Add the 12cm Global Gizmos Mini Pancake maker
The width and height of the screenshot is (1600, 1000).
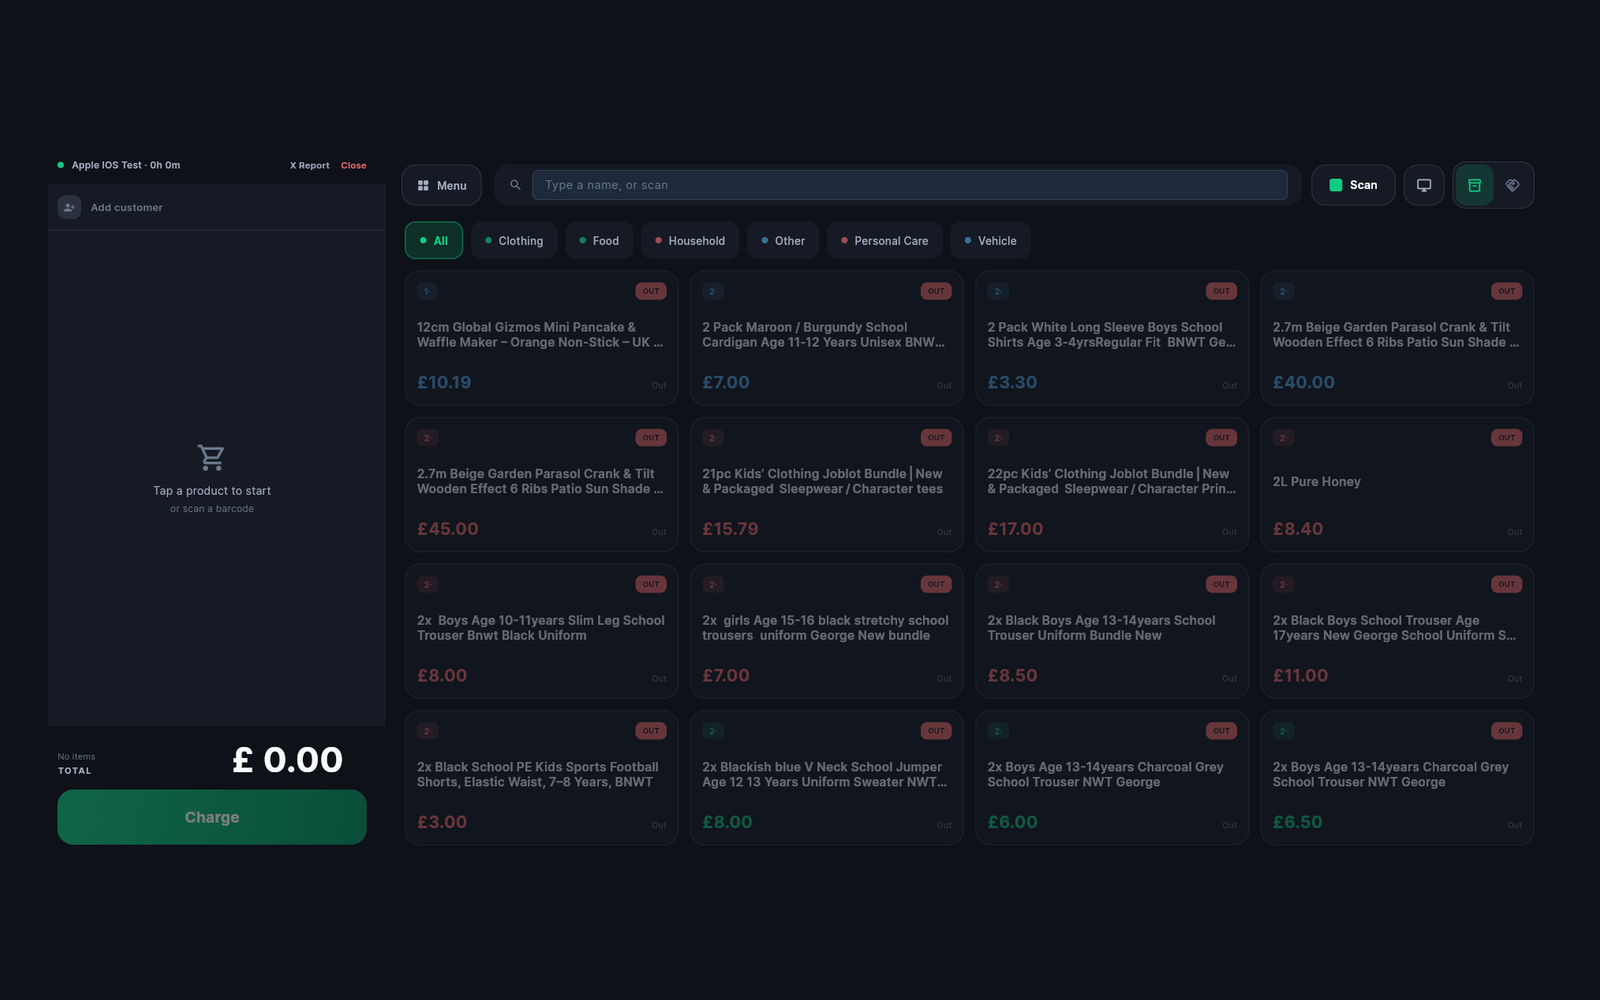(x=541, y=338)
